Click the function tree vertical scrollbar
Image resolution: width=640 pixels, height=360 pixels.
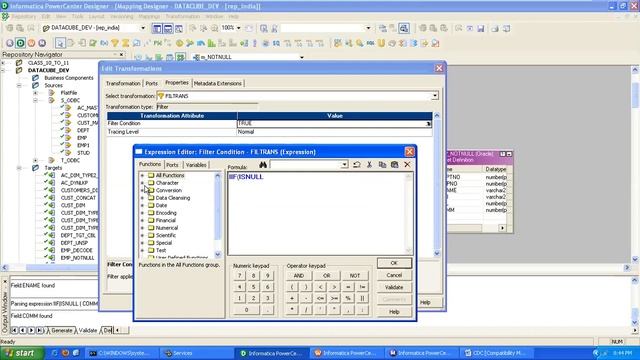pos(218,214)
